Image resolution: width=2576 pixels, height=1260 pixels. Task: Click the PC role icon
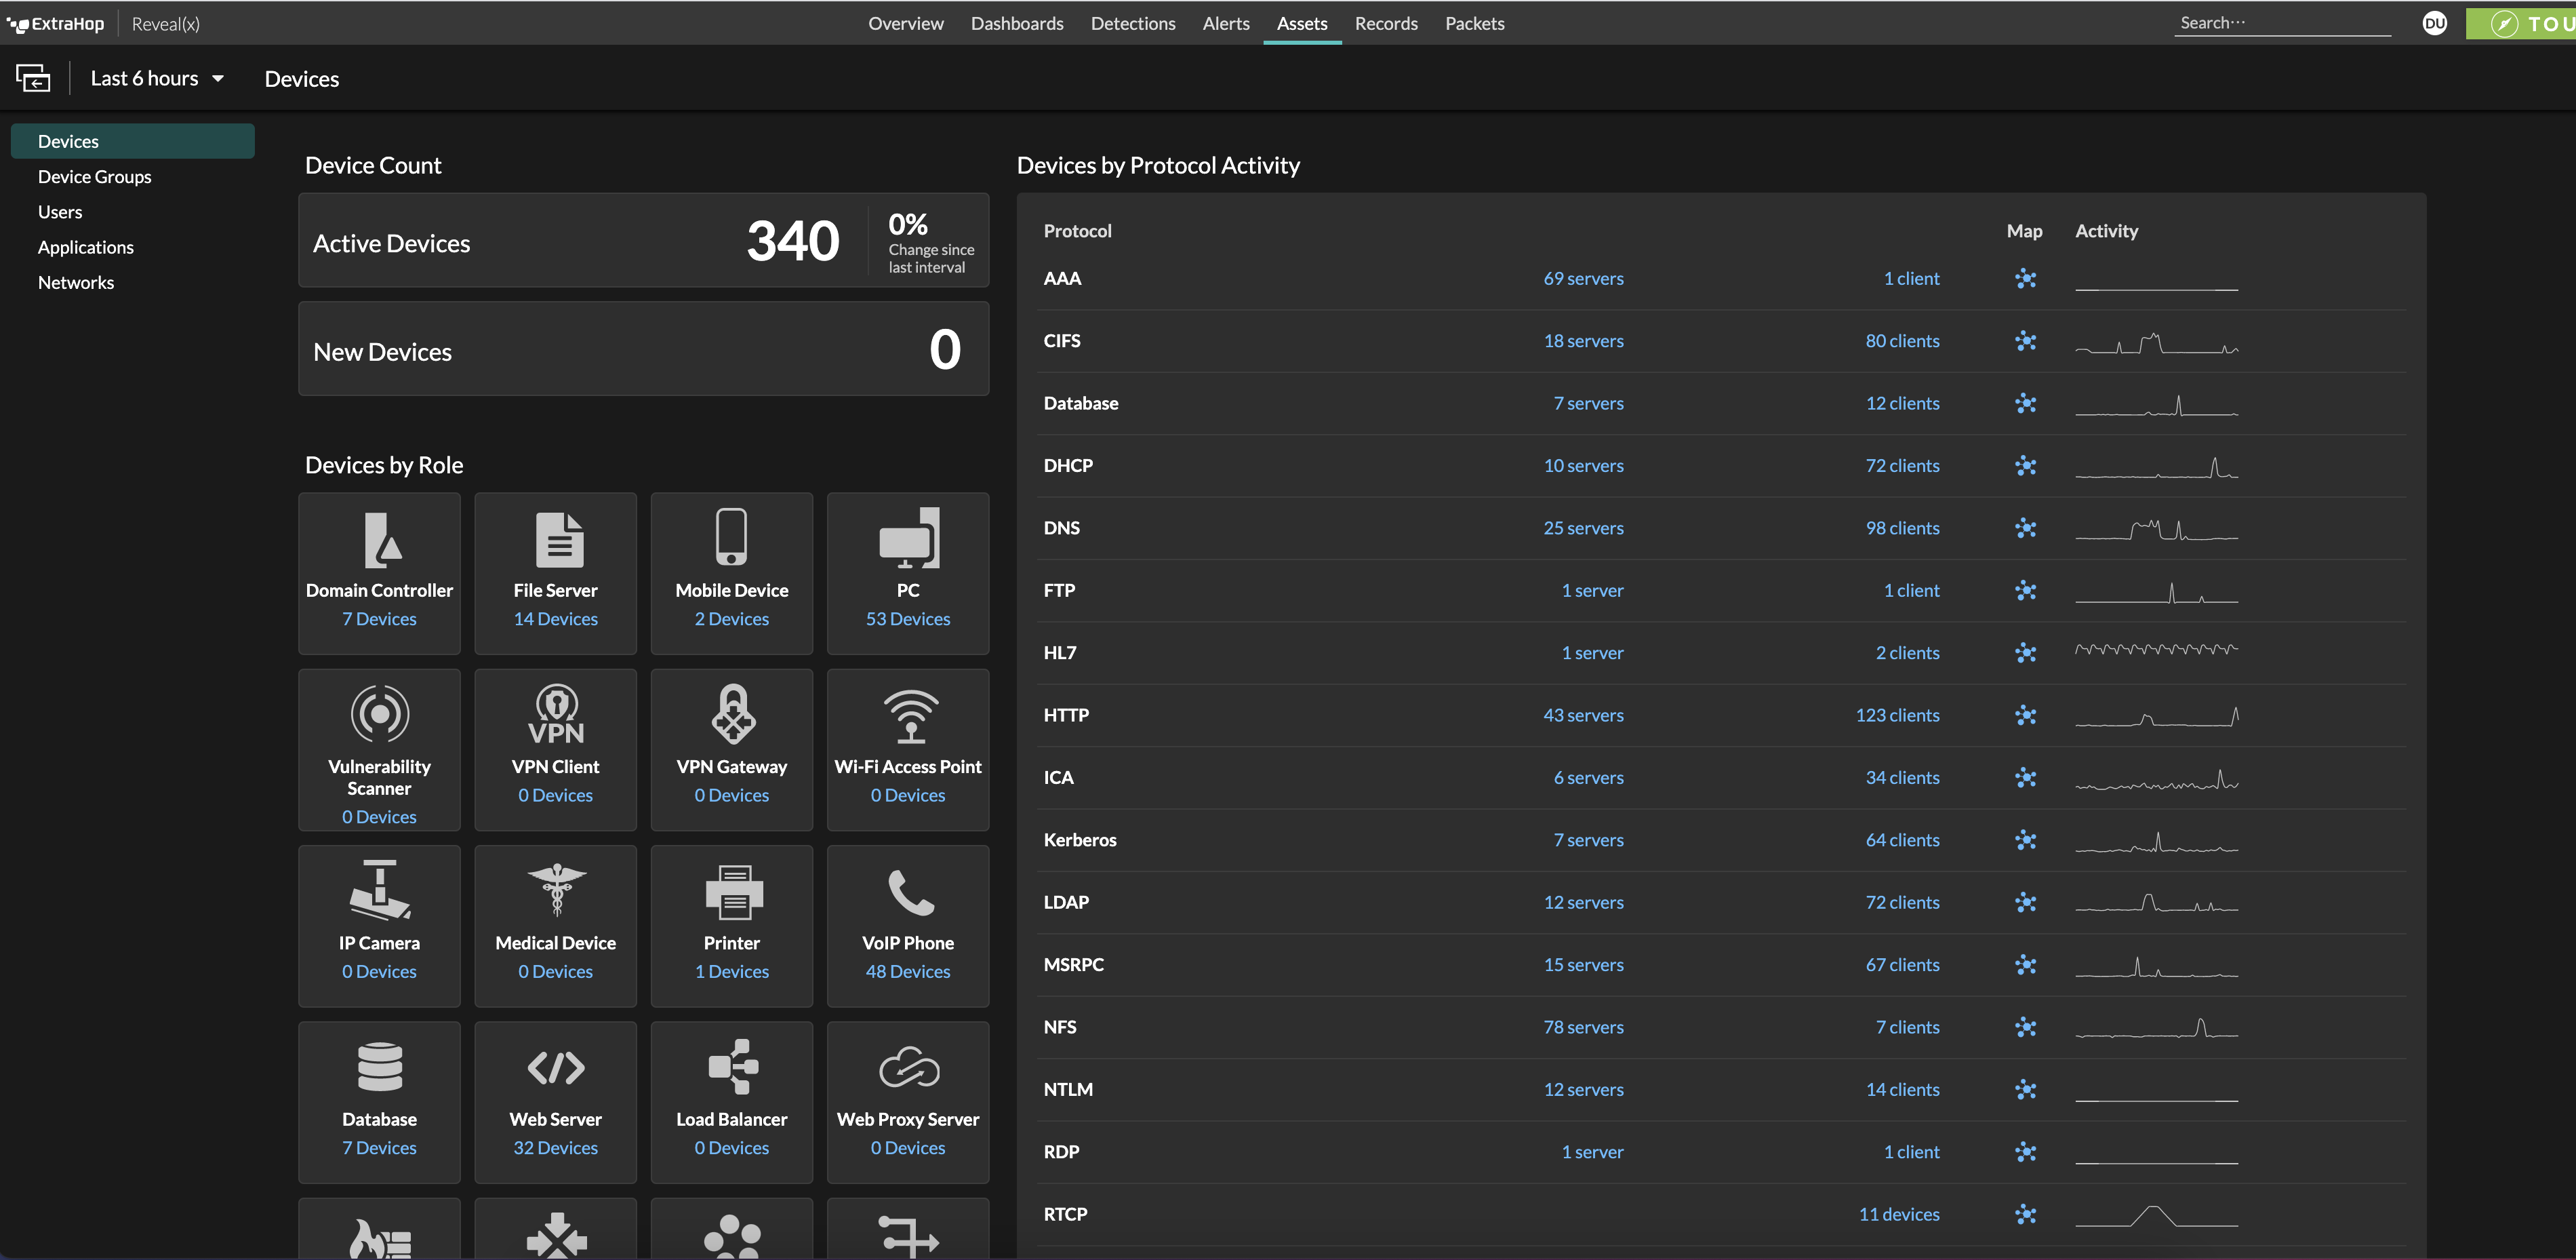909,538
